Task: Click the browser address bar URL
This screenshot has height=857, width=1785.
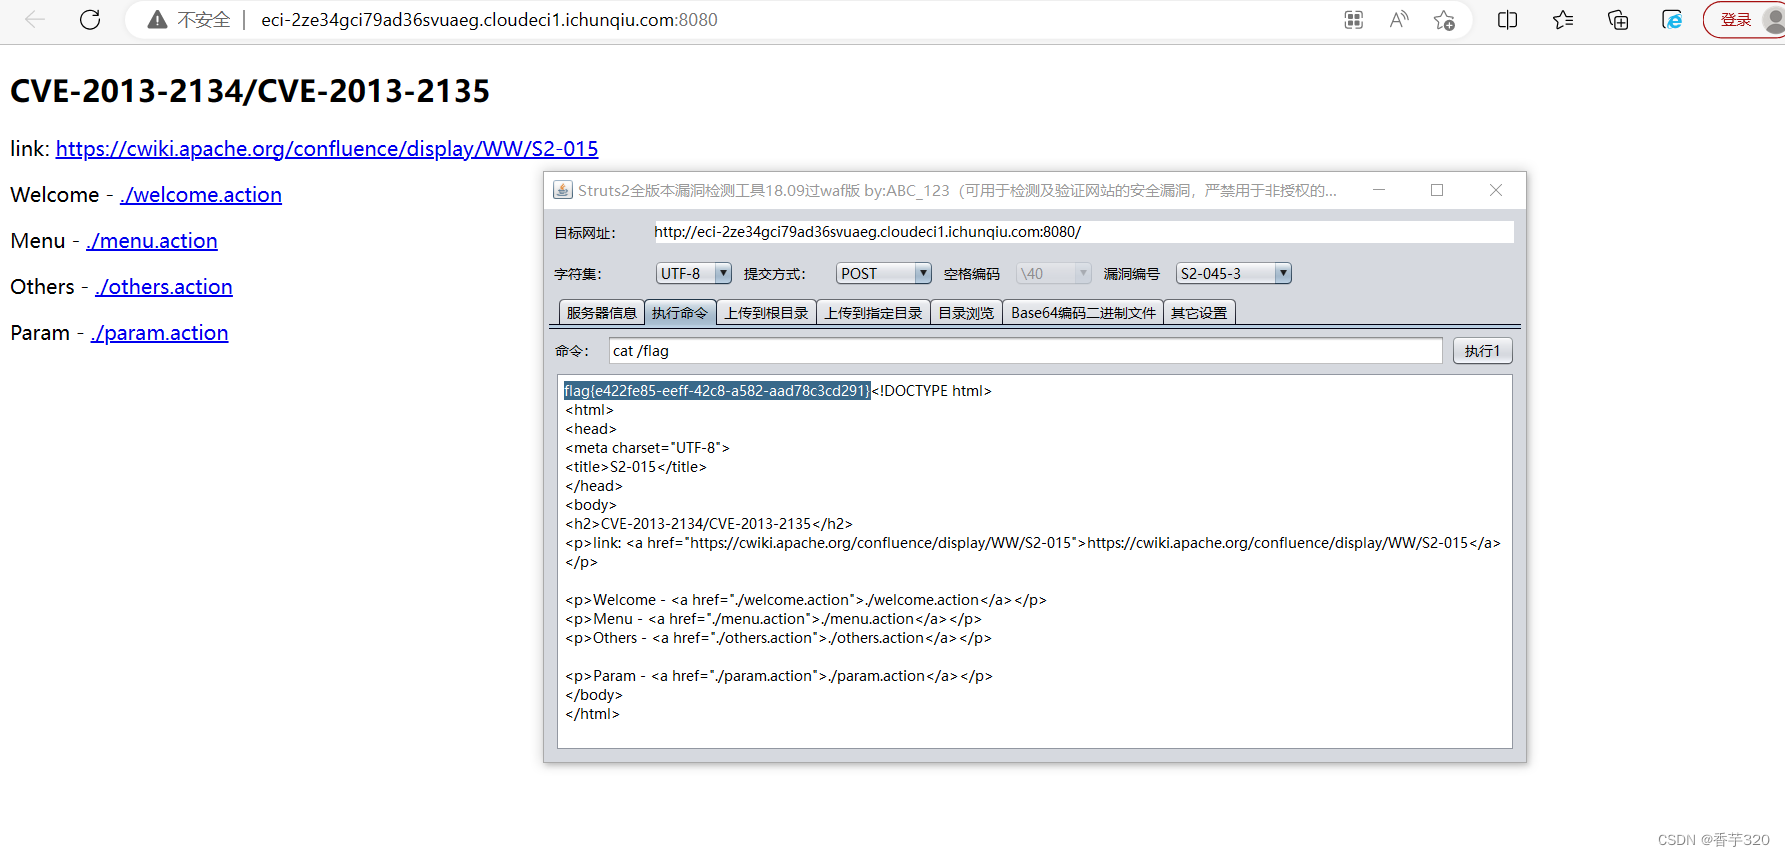Action: (489, 20)
